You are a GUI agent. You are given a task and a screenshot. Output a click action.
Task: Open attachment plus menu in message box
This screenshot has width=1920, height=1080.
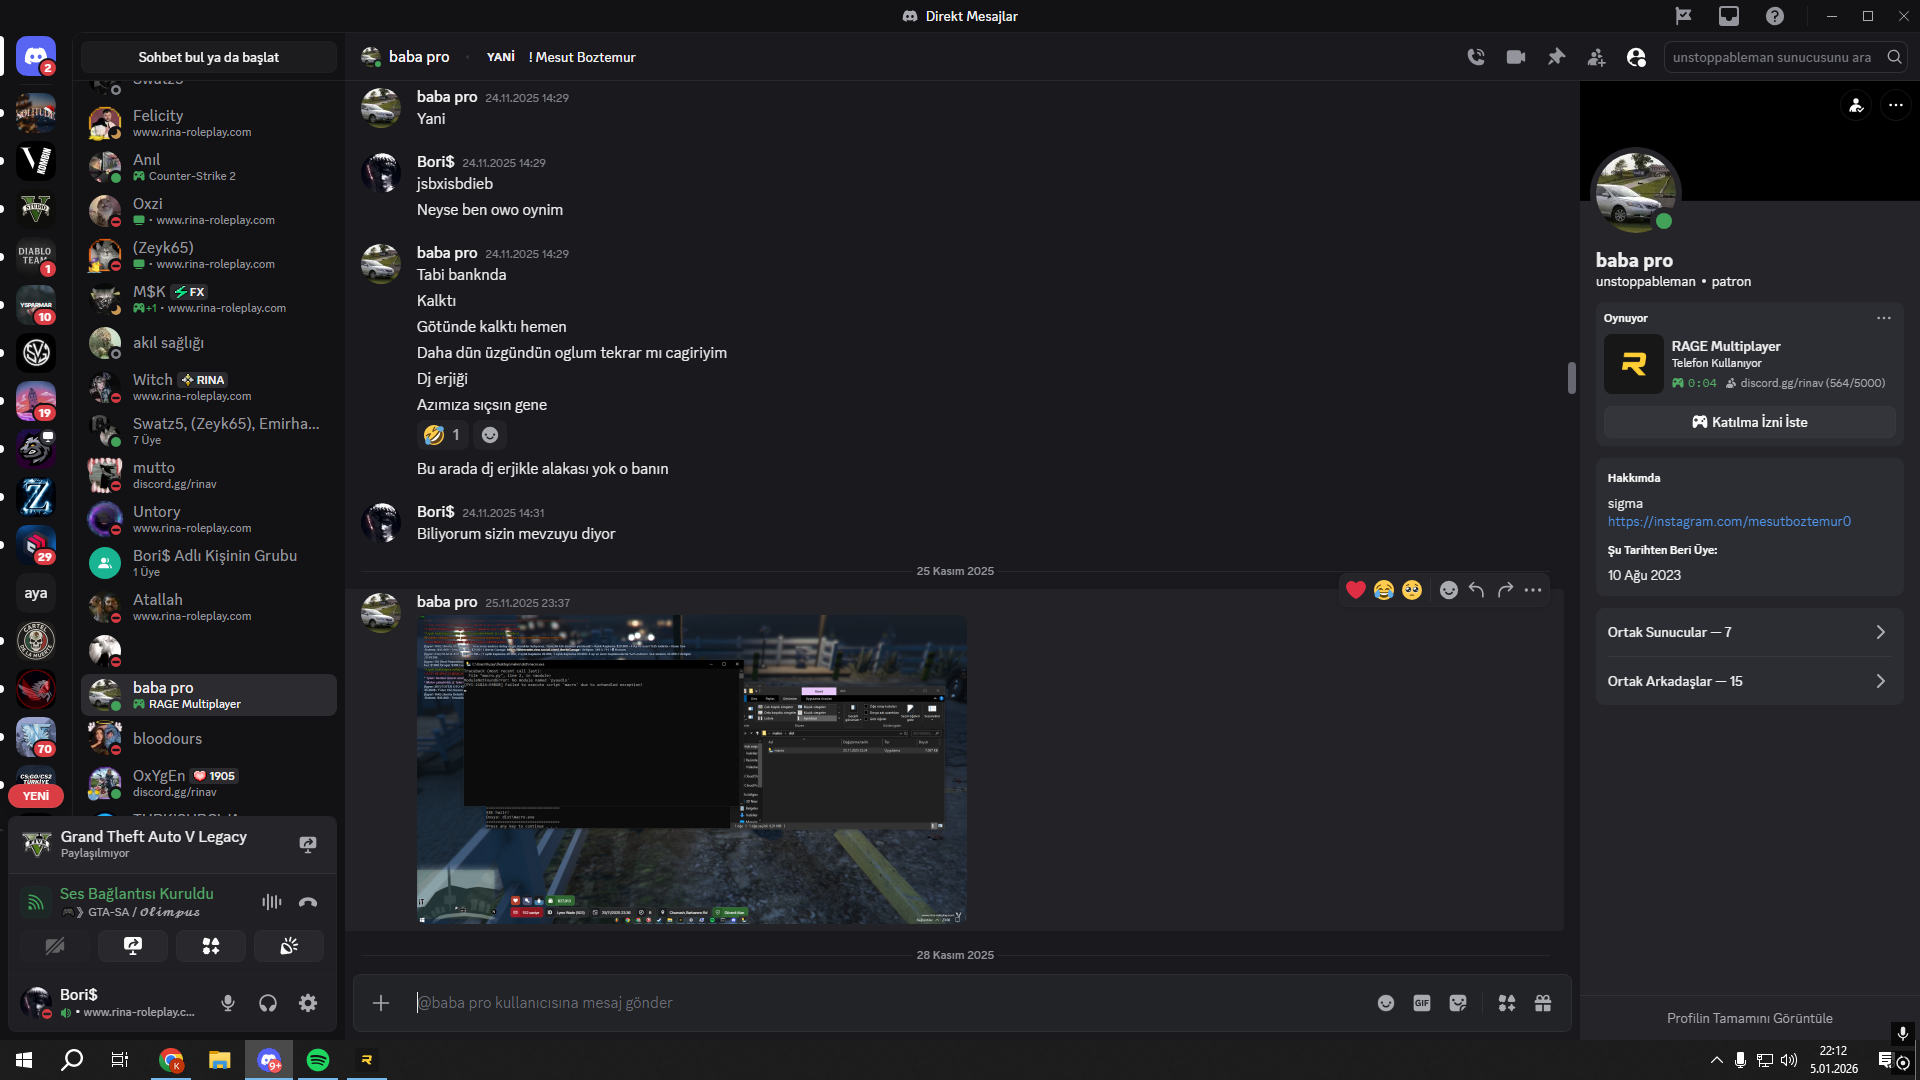tap(381, 1003)
